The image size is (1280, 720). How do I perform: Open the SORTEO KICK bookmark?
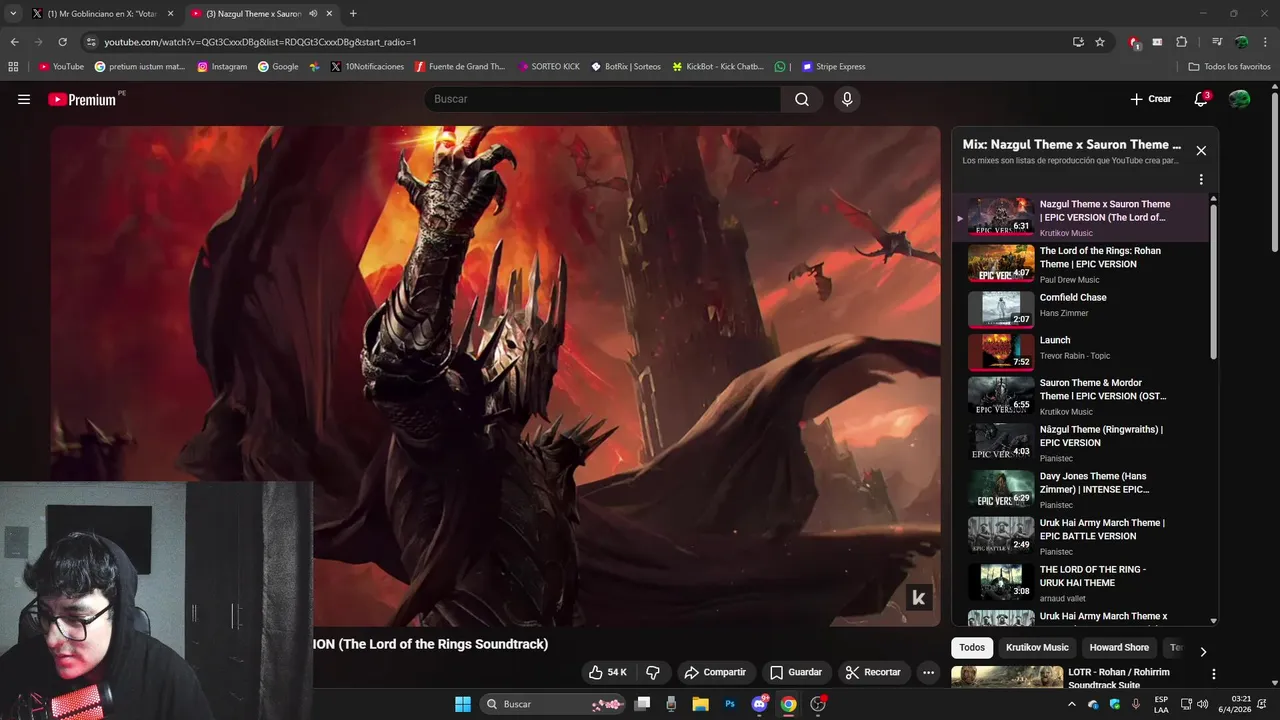[x=549, y=66]
